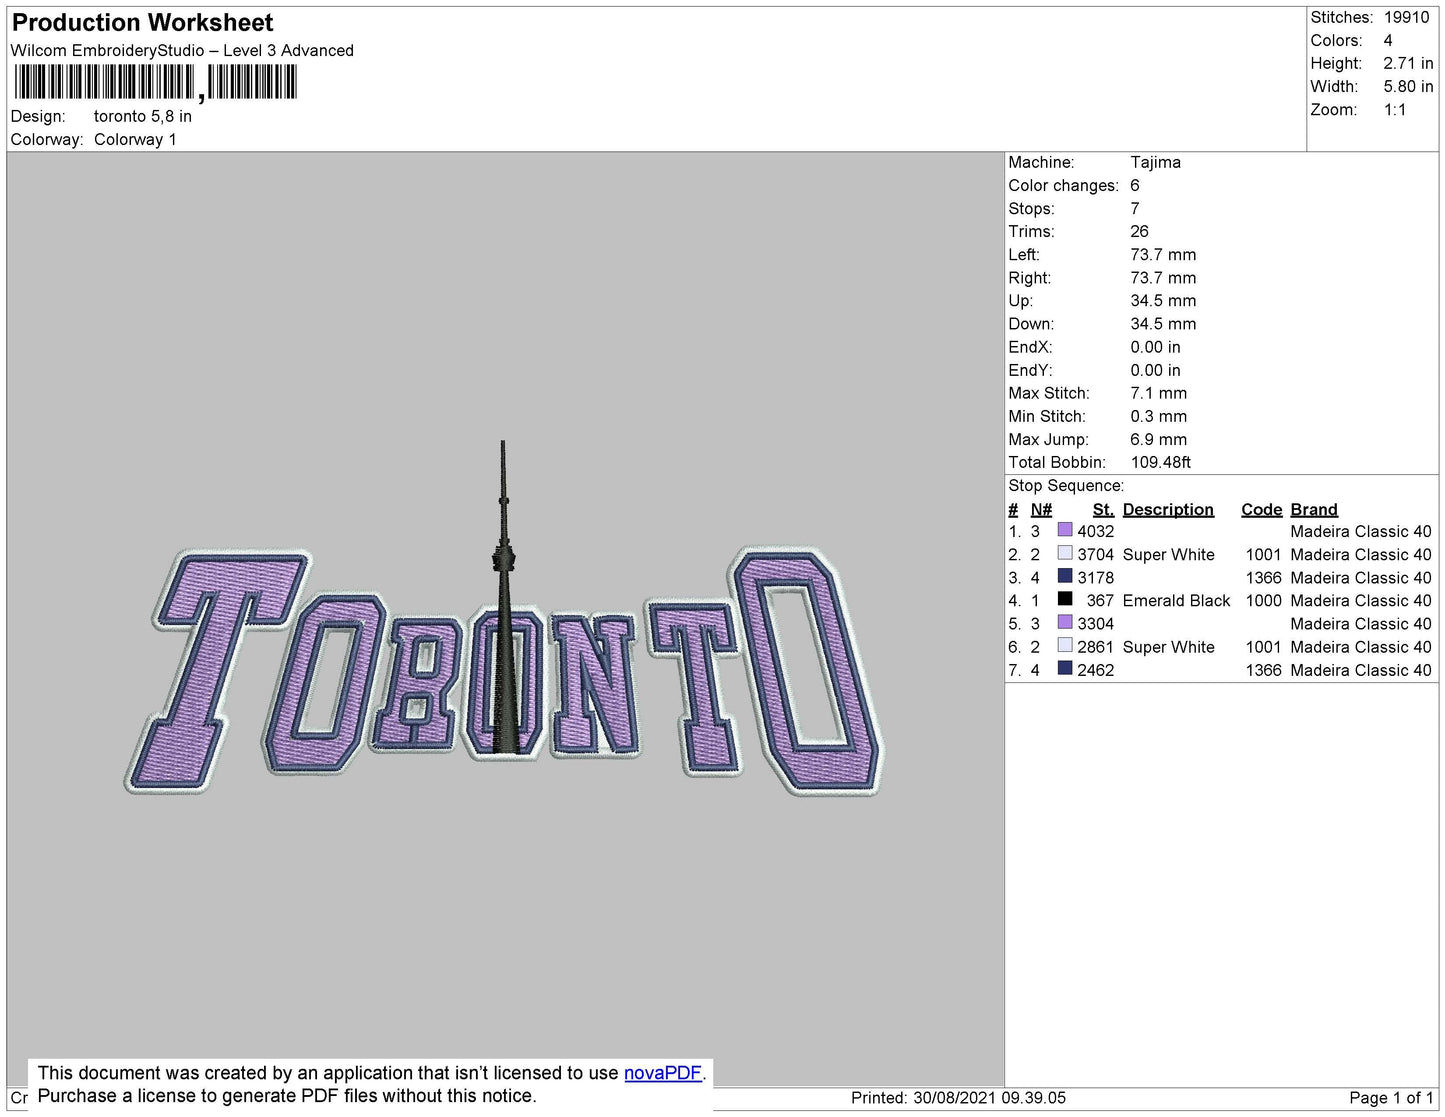Click the 'Emerald Black' description
This screenshot has height=1117, width=1445.
pyautogui.click(x=1176, y=600)
